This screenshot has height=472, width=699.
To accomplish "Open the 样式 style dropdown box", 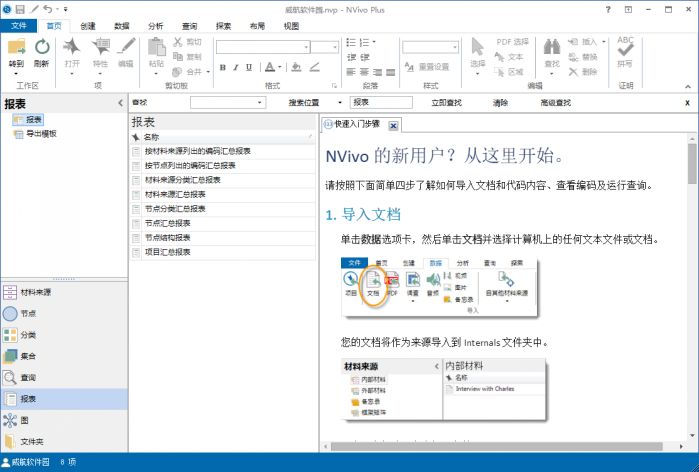I will (x=430, y=47).
